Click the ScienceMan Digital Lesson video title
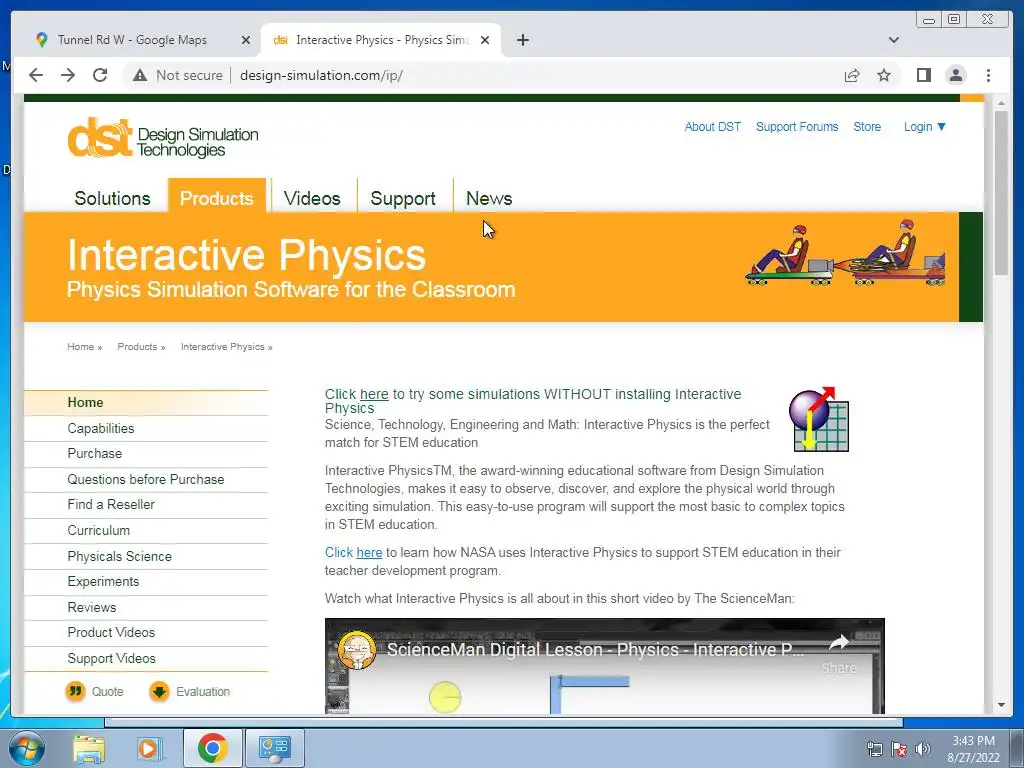 [x=595, y=650]
